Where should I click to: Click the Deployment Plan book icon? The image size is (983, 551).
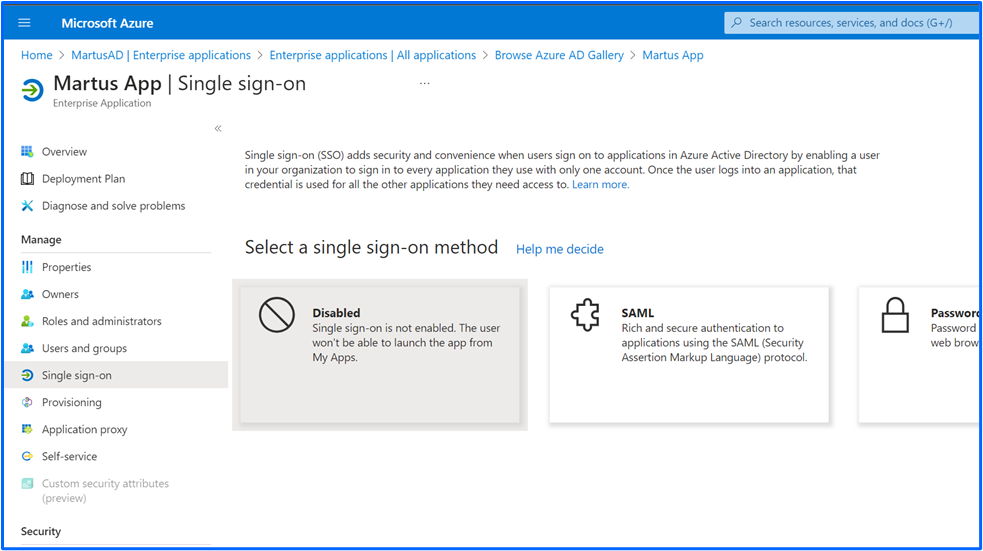tap(27, 179)
